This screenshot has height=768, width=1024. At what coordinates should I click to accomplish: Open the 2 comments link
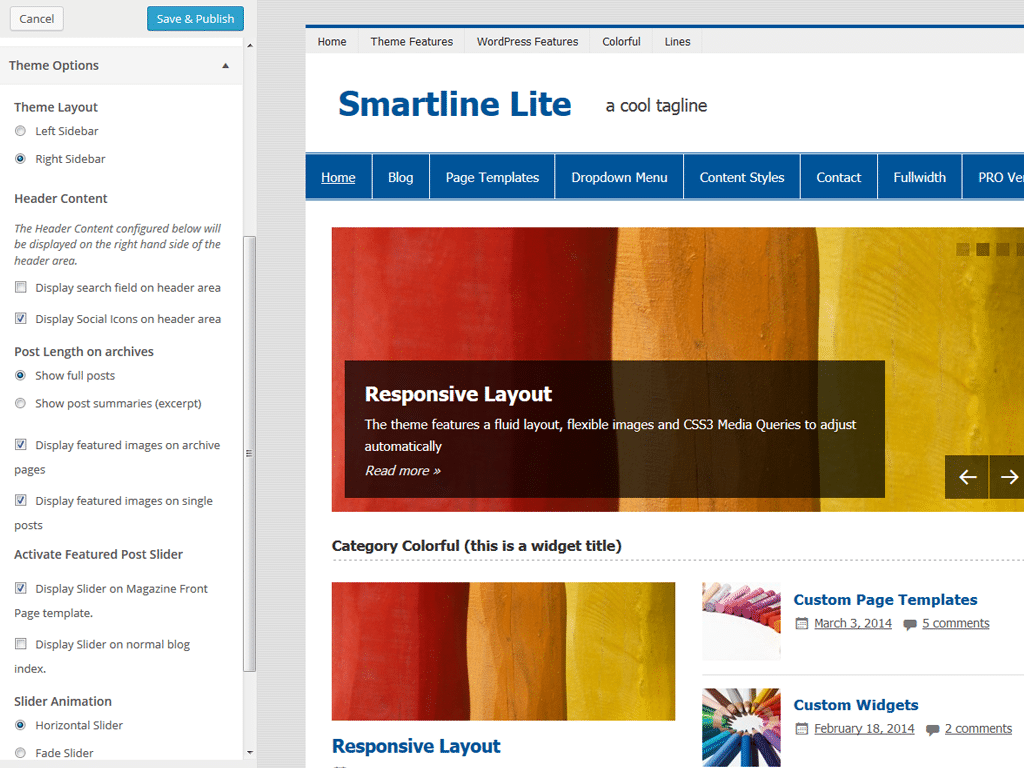[978, 728]
